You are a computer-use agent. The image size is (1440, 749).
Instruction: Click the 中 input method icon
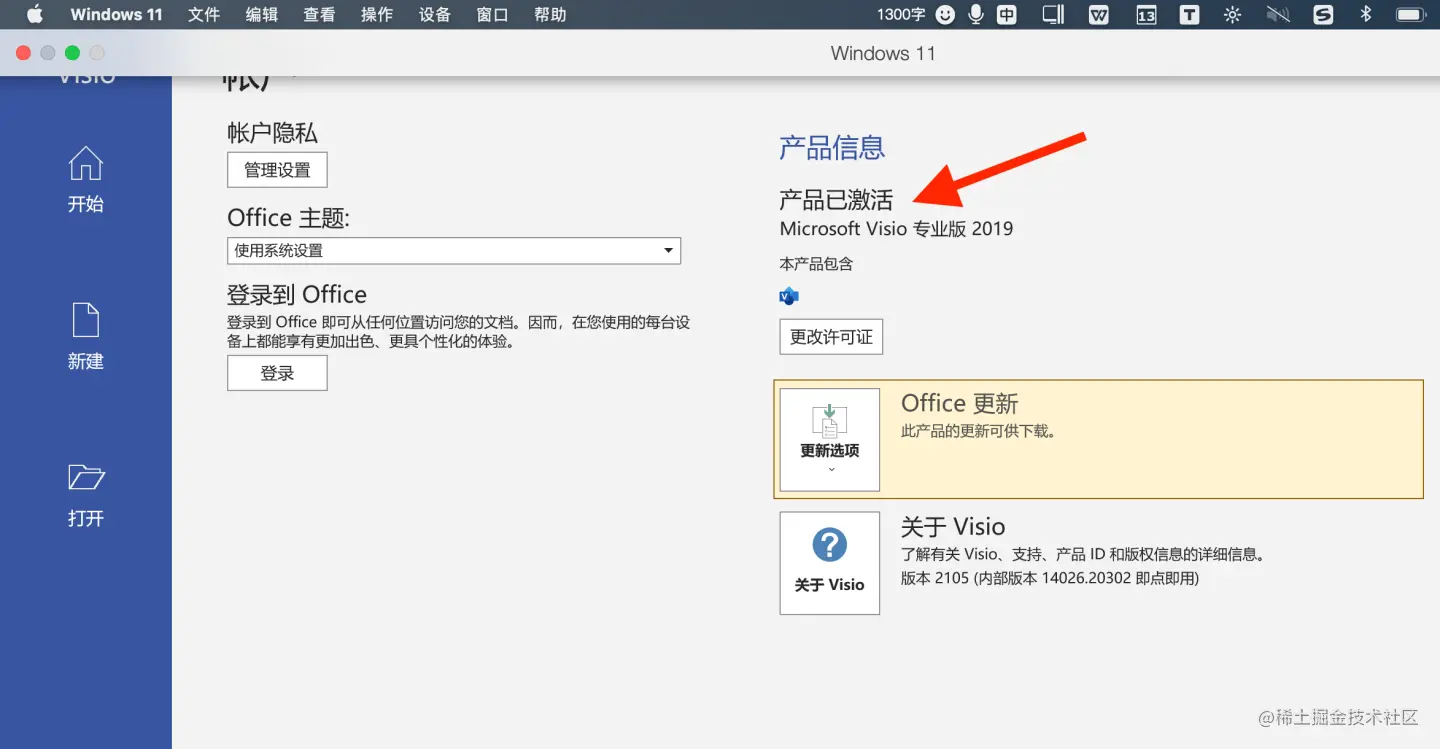point(1006,15)
